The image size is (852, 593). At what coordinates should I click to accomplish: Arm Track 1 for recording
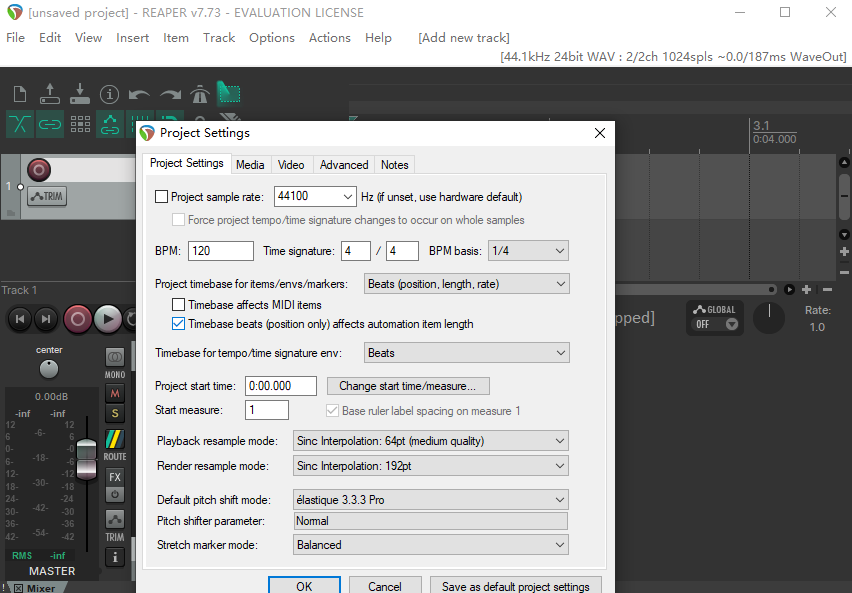click(x=39, y=170)
